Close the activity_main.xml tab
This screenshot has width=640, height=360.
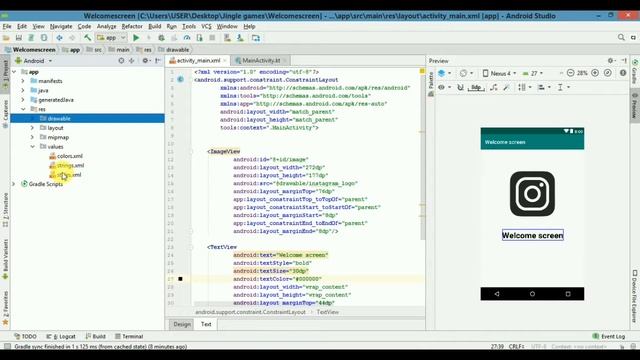click(225, 60)
